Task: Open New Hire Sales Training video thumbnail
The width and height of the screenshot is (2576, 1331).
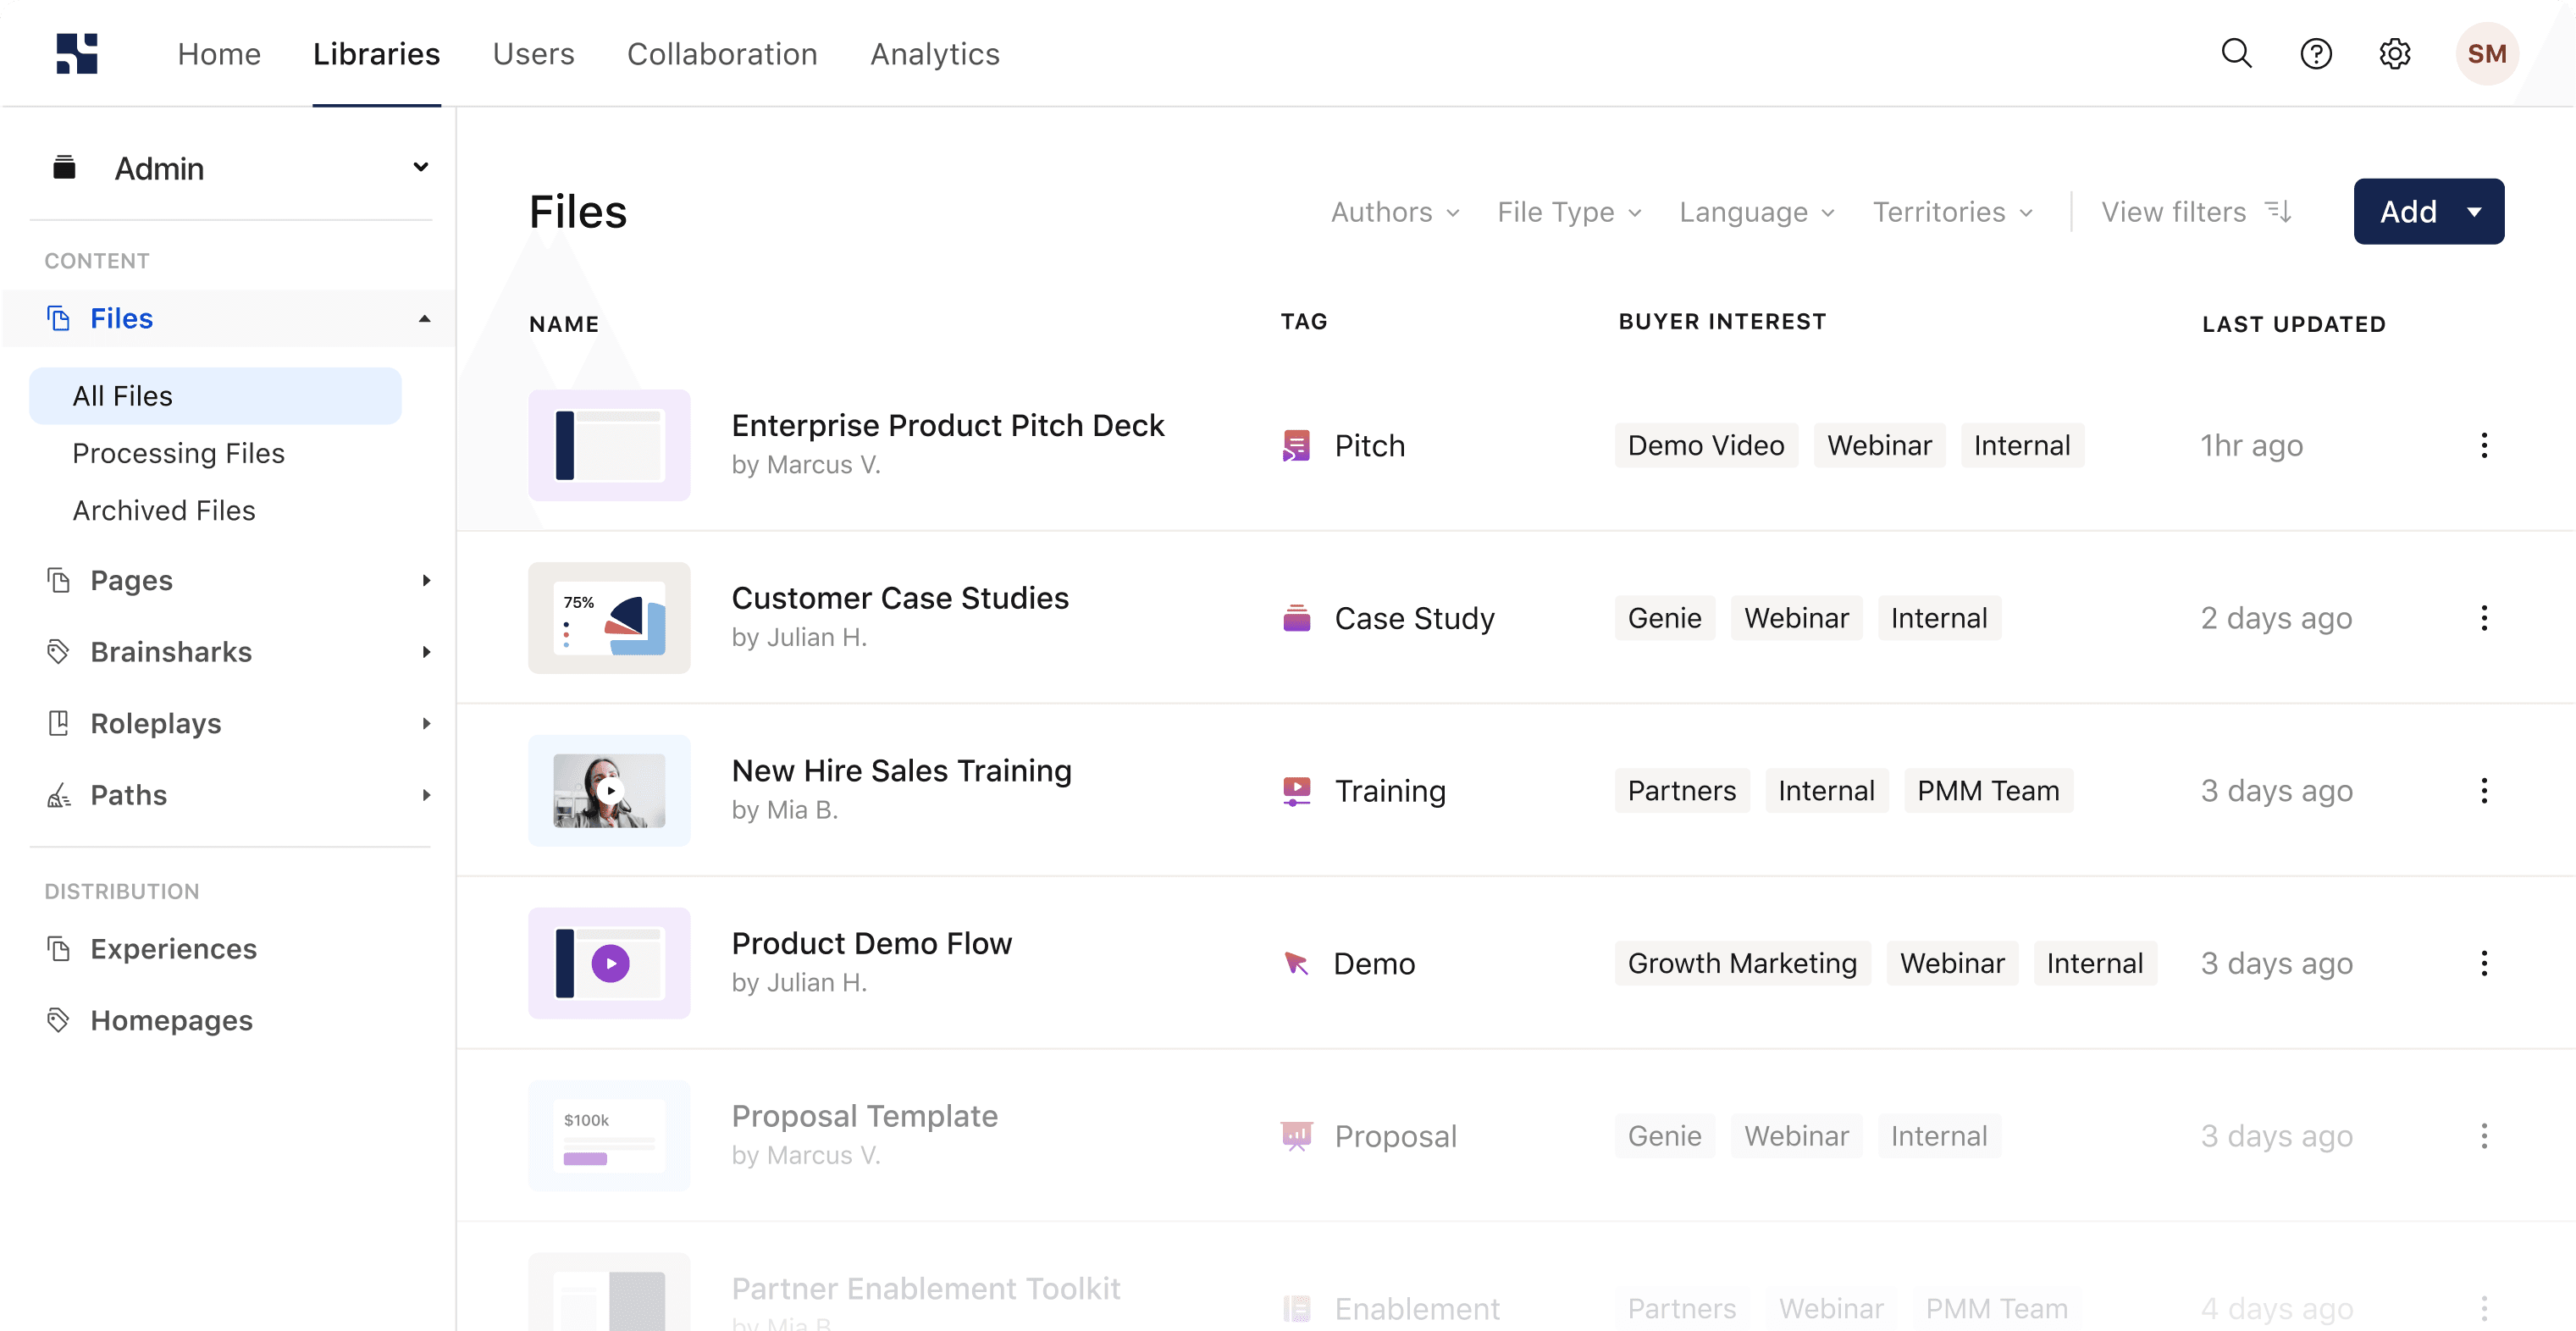Action: pyautogui.click(x=609, y=791)
